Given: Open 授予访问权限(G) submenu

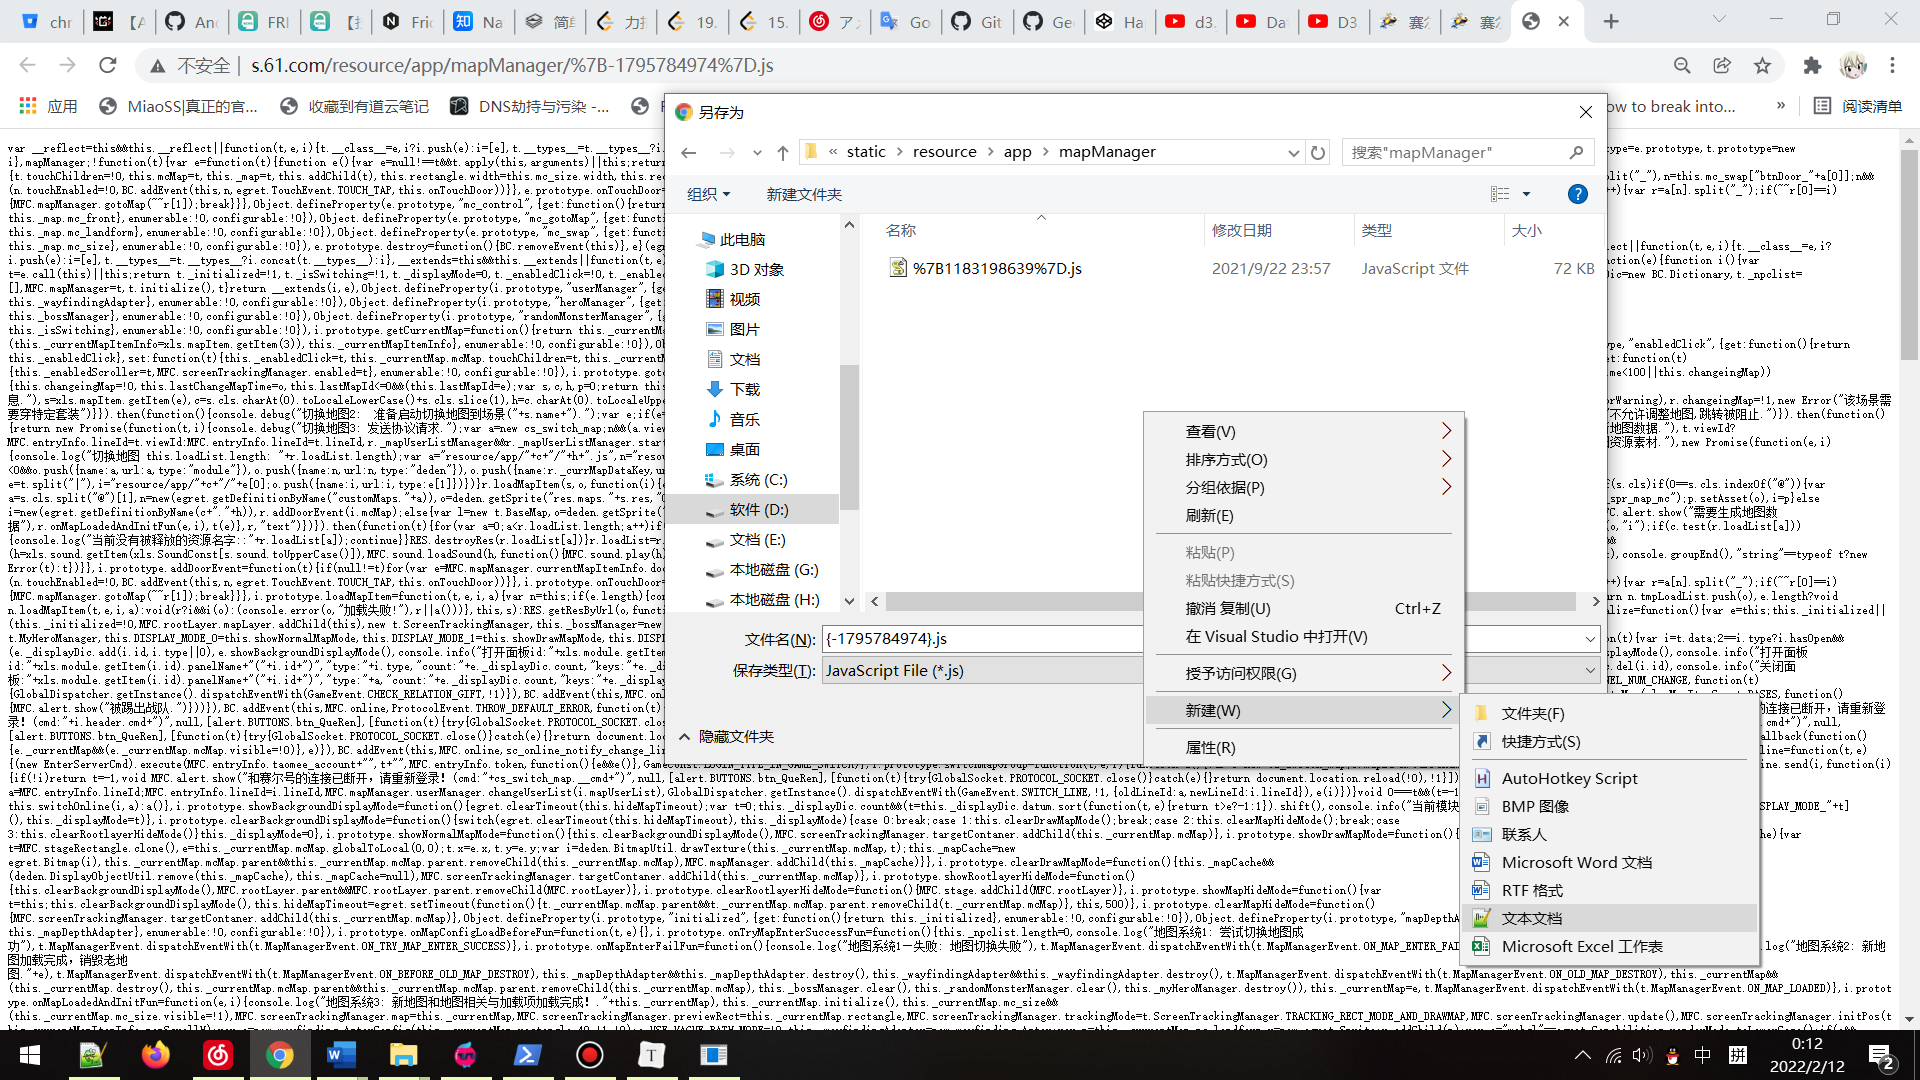Looking at the screenshot, I should 1304,673.
